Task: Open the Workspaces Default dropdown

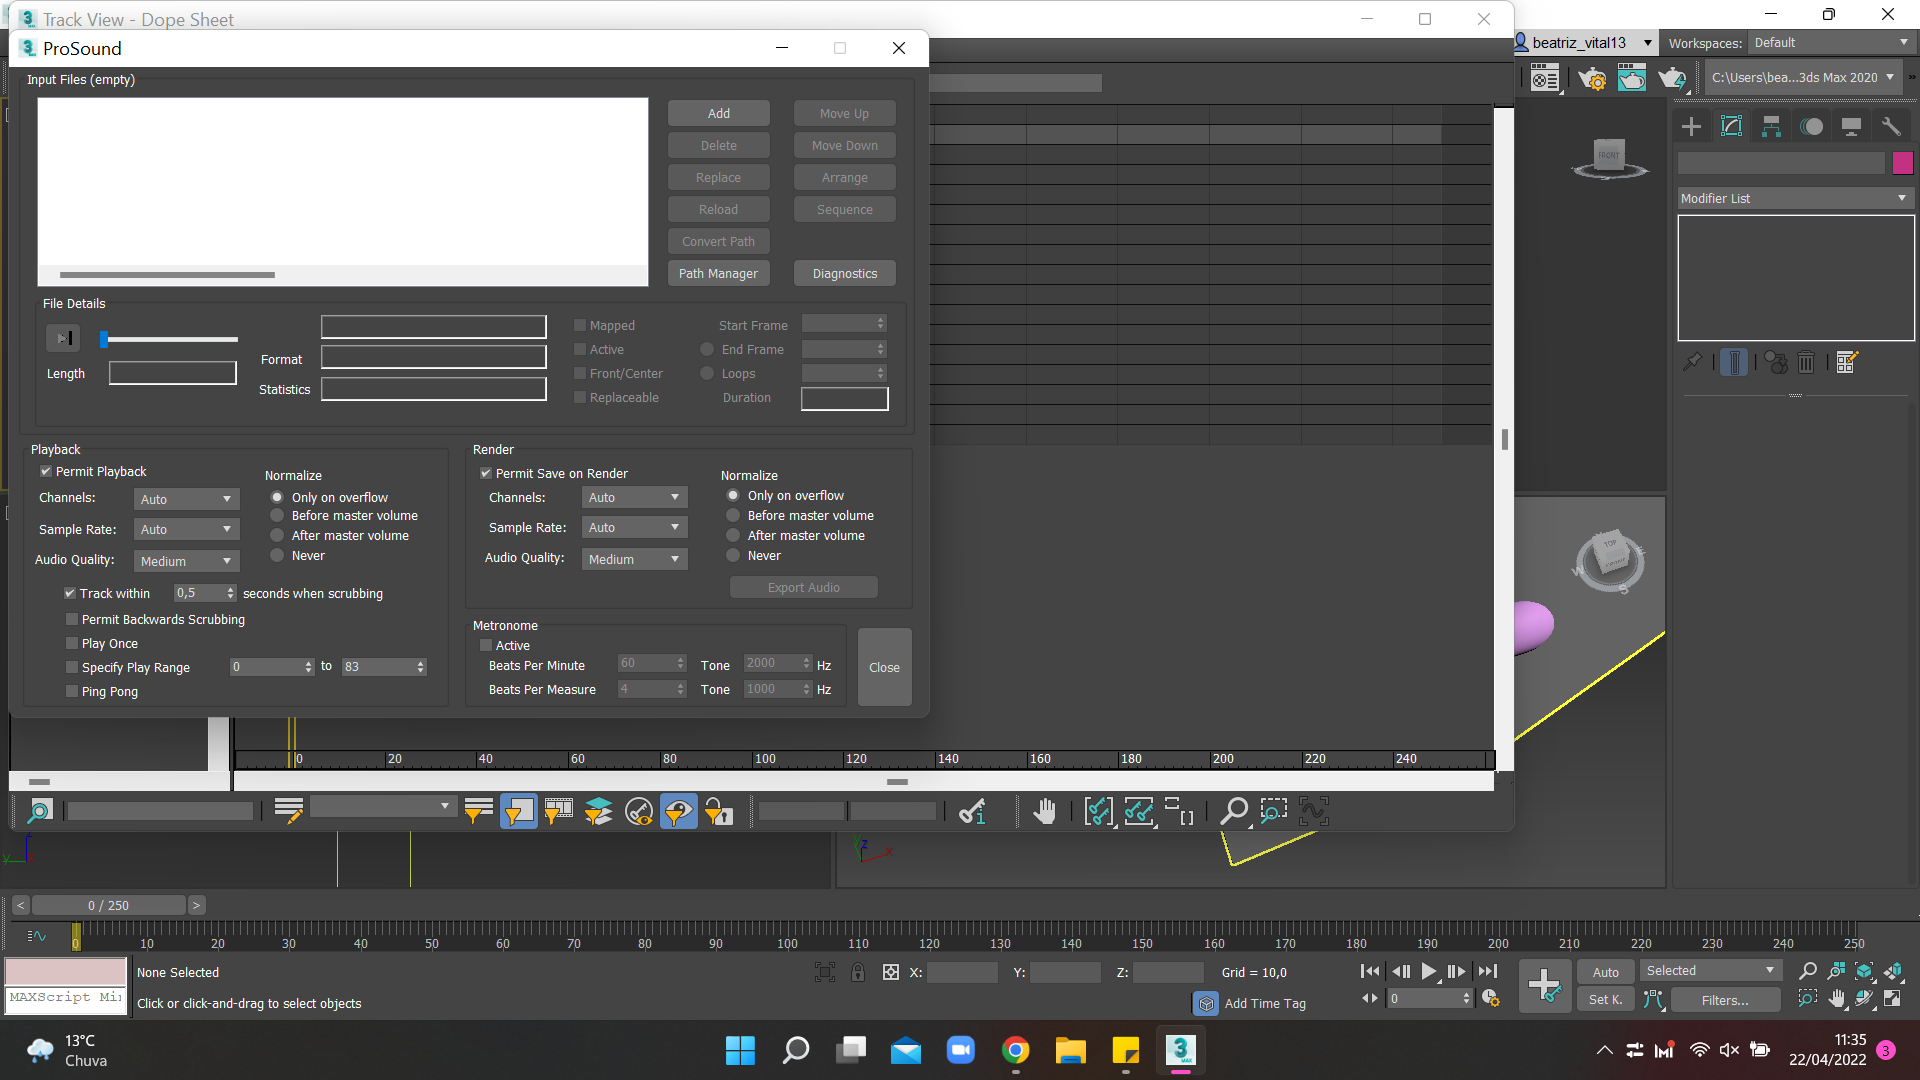Action: pyautogui.click(x=1832, y=42)
